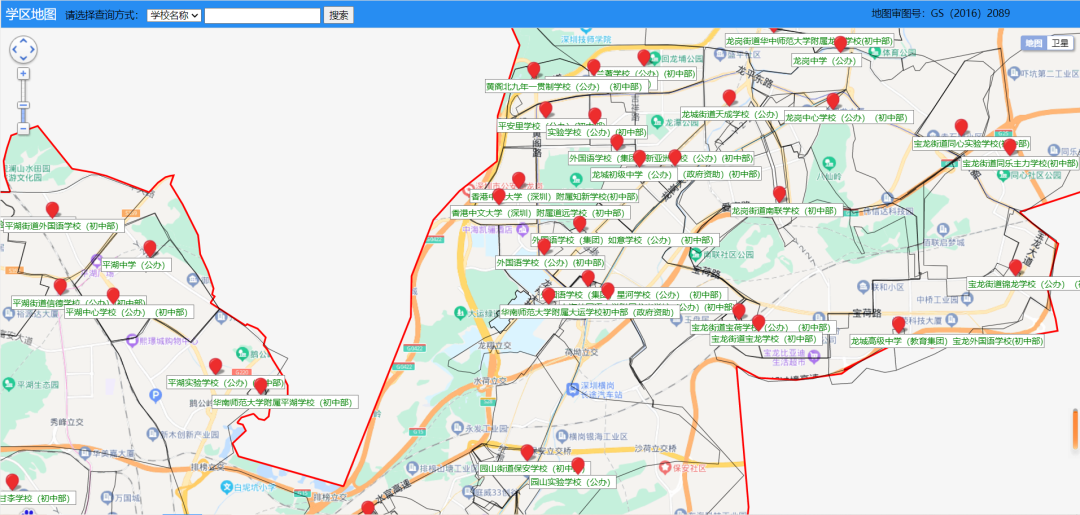1080x515 pixels.
Task: Click the 宝龙街道宝龙学校（初中部） label
Action: 764,339
